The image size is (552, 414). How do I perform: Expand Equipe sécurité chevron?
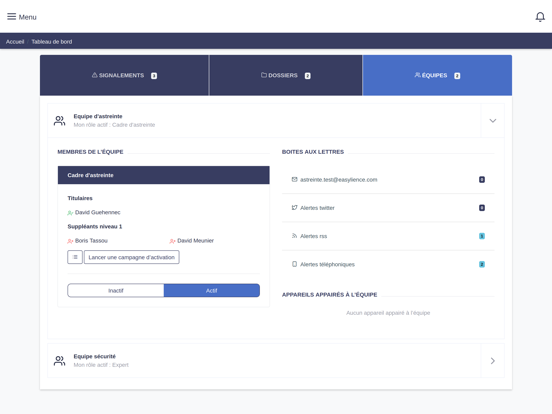[x=493, y=361]
